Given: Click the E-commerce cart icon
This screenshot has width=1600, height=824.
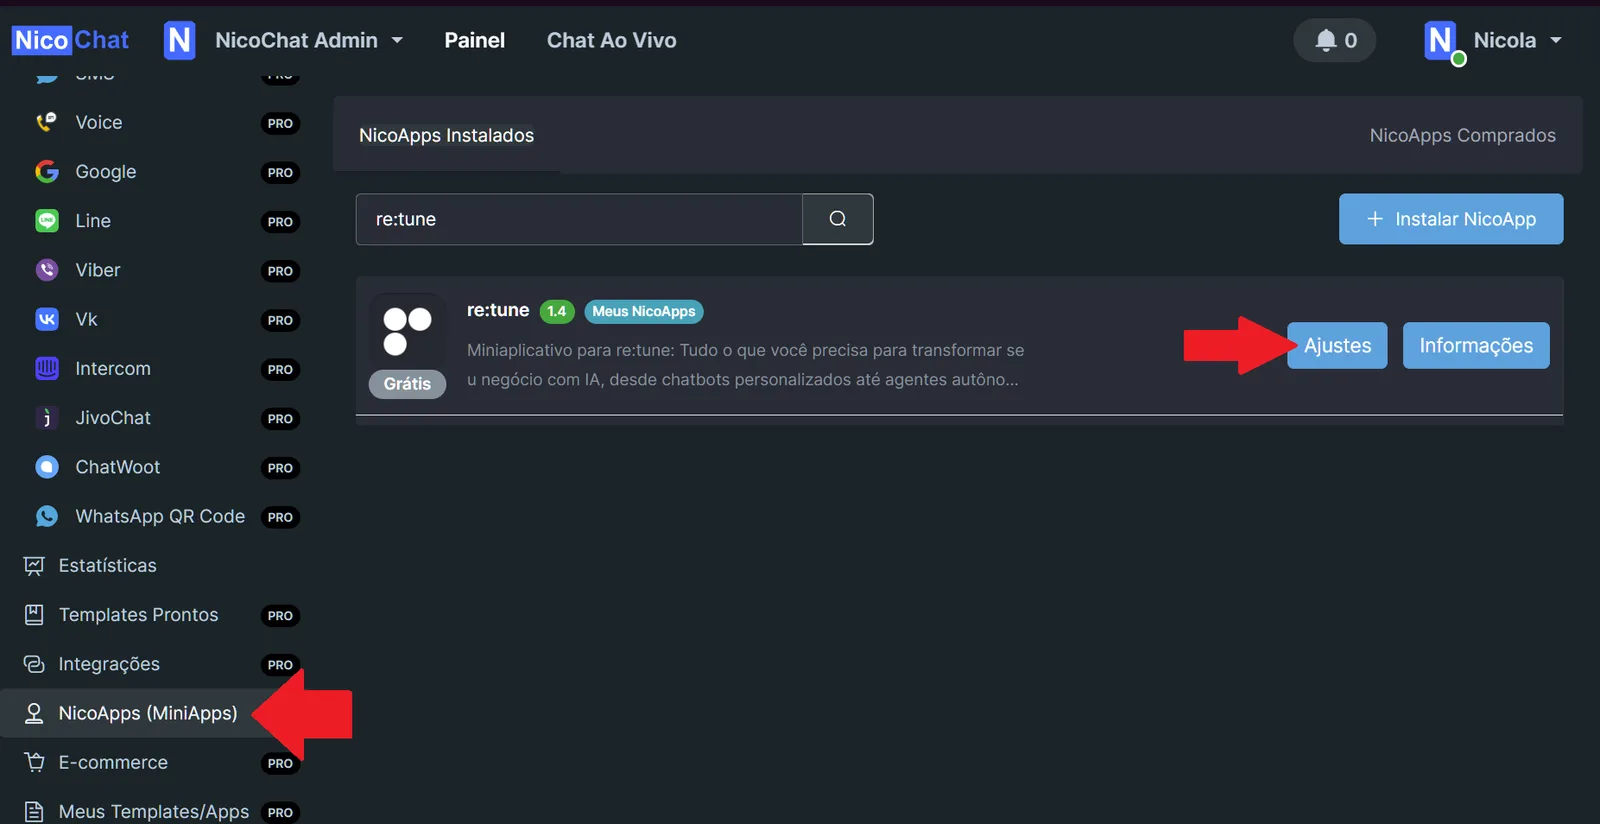Looking at the screenshot, I should 34,762.
